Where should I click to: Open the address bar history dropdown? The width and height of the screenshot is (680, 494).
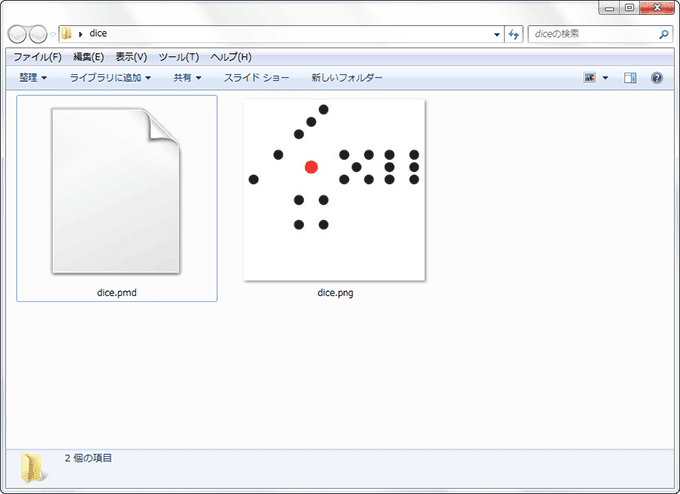coord(497,34)
